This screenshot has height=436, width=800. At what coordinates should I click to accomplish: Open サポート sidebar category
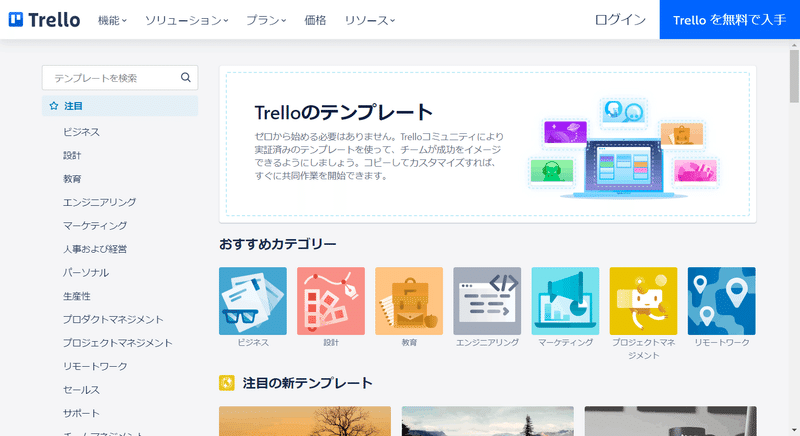point(81,414)
